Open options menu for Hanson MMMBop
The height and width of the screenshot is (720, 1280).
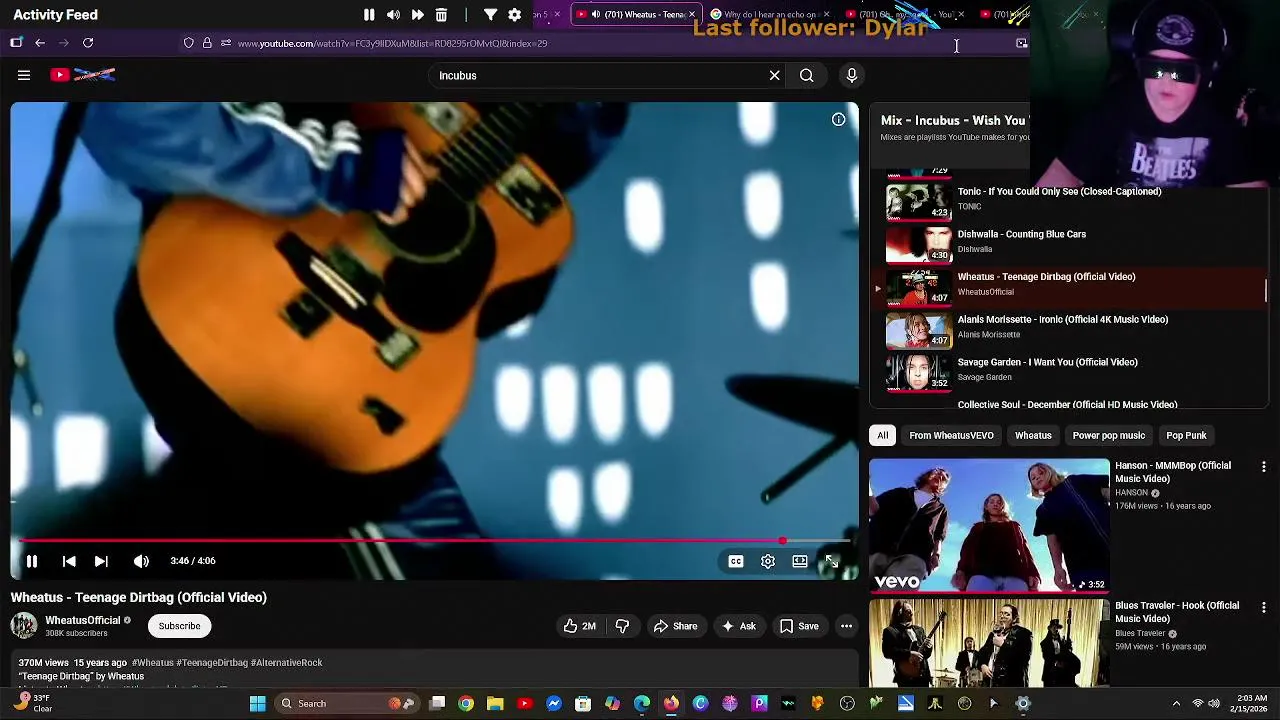pos(1264,467)
